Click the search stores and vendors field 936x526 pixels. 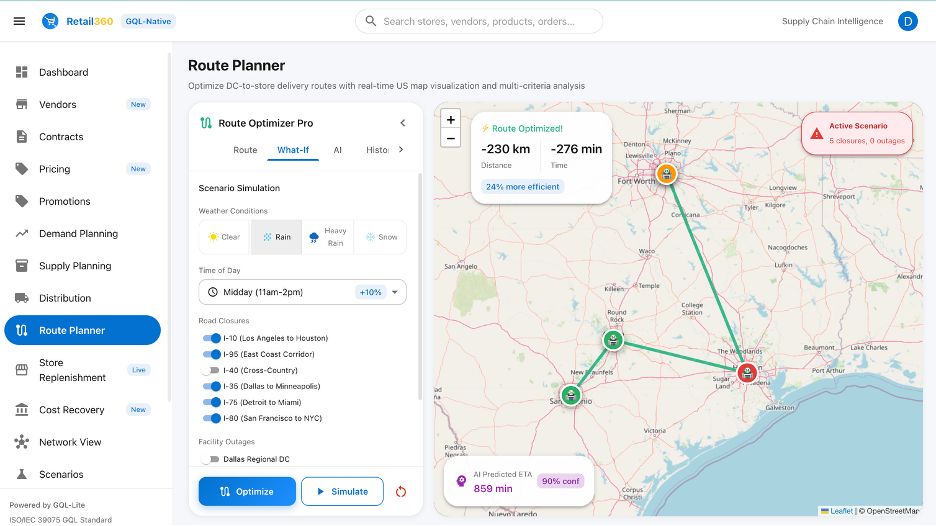(479, 21)
